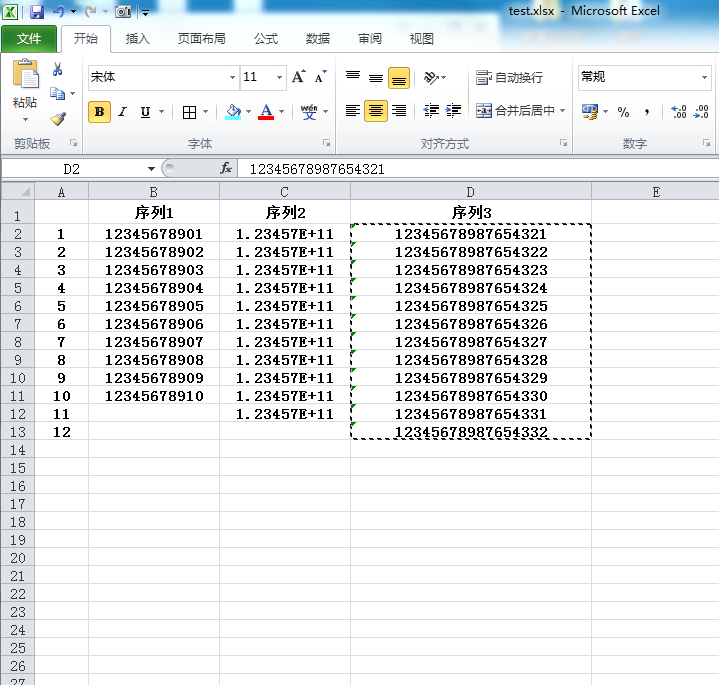
Task: Open the 对齐方式 group dialog launcher
Action: coord(563,144)
